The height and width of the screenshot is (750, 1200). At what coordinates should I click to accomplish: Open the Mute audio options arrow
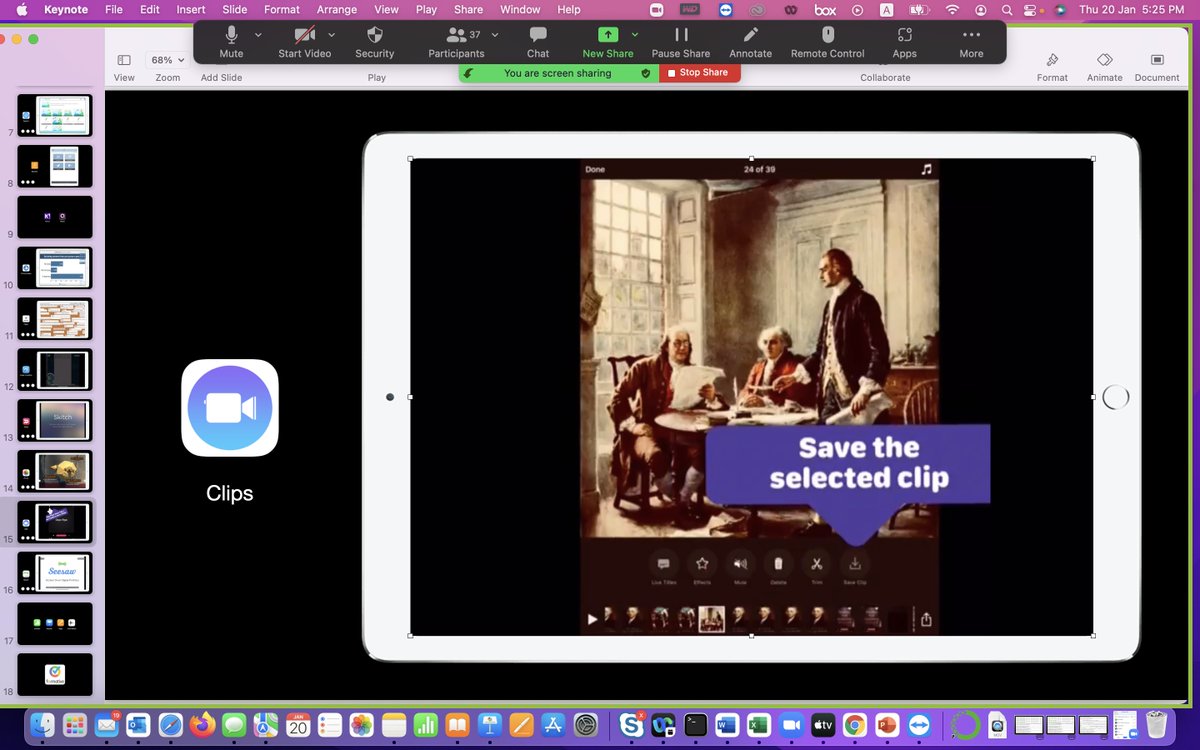[258, 34]
